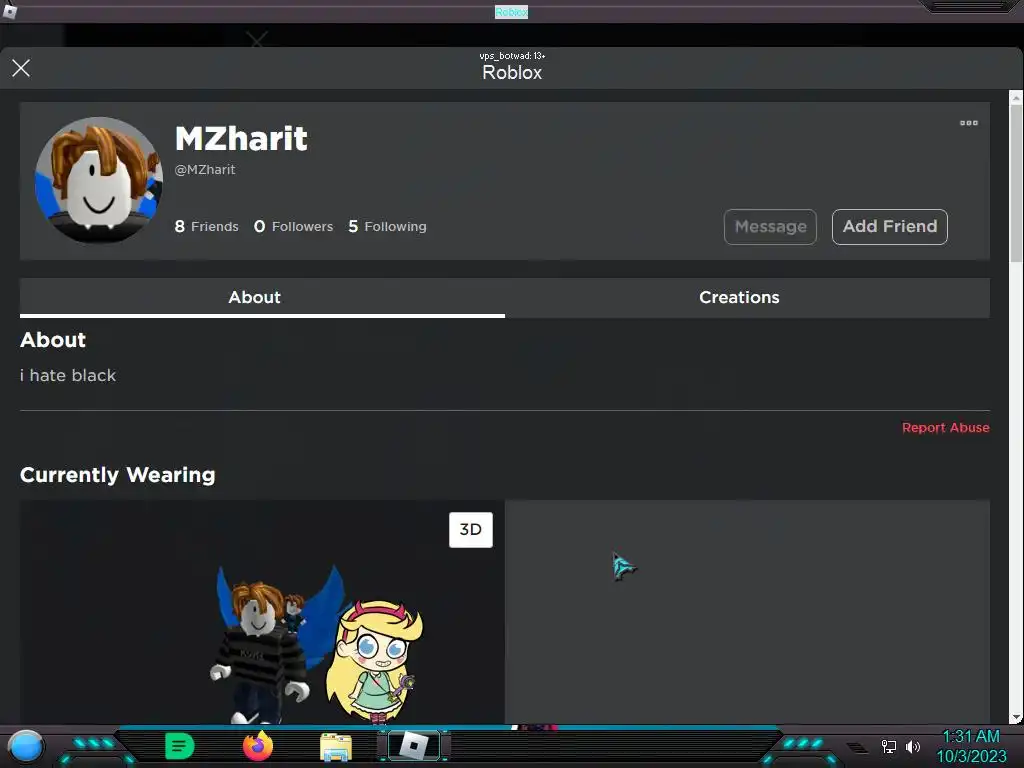Viewport: 1024px width, 768px height.
Task: Click the 'i hate black' about text
Action: (x=68, y=376)
